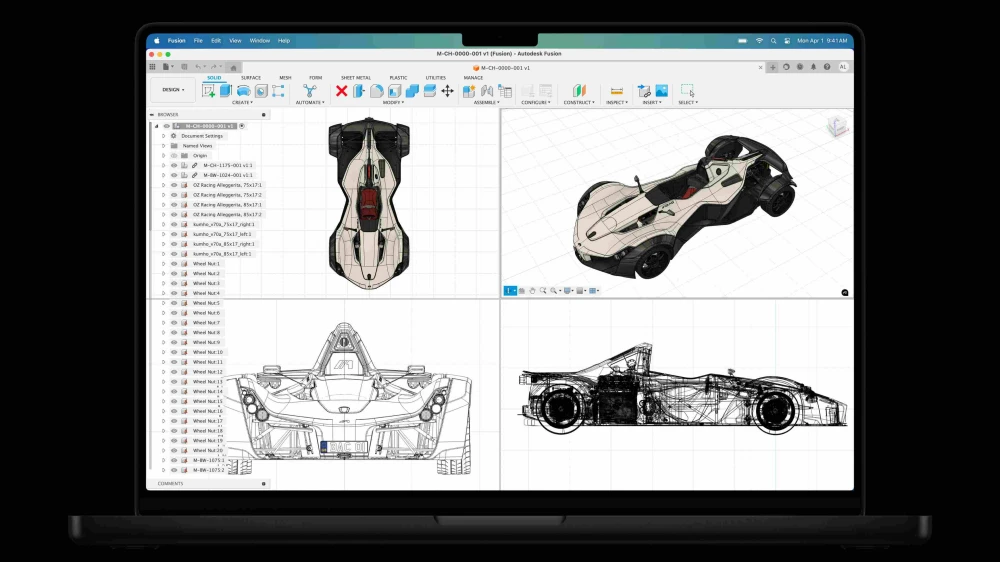Select the Create Sketch tool
The image size is (1000, 562).
tap(208, 91)
